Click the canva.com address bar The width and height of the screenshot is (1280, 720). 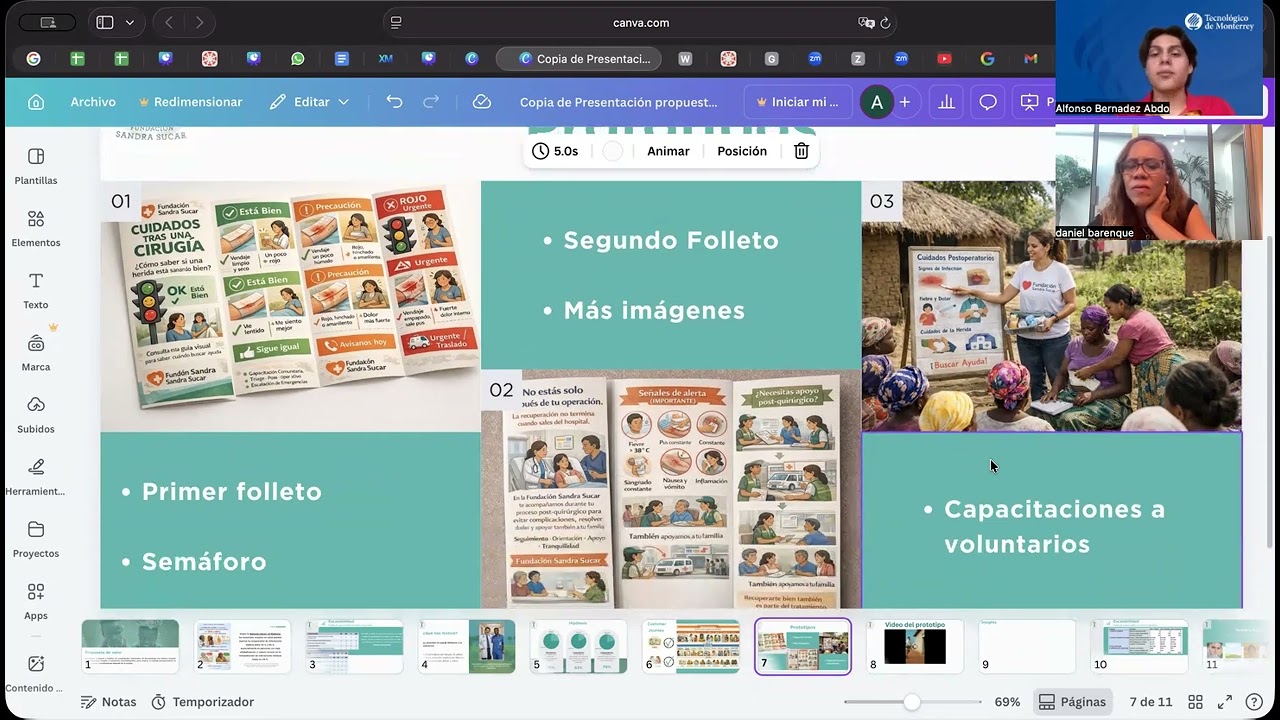(641, 23)
